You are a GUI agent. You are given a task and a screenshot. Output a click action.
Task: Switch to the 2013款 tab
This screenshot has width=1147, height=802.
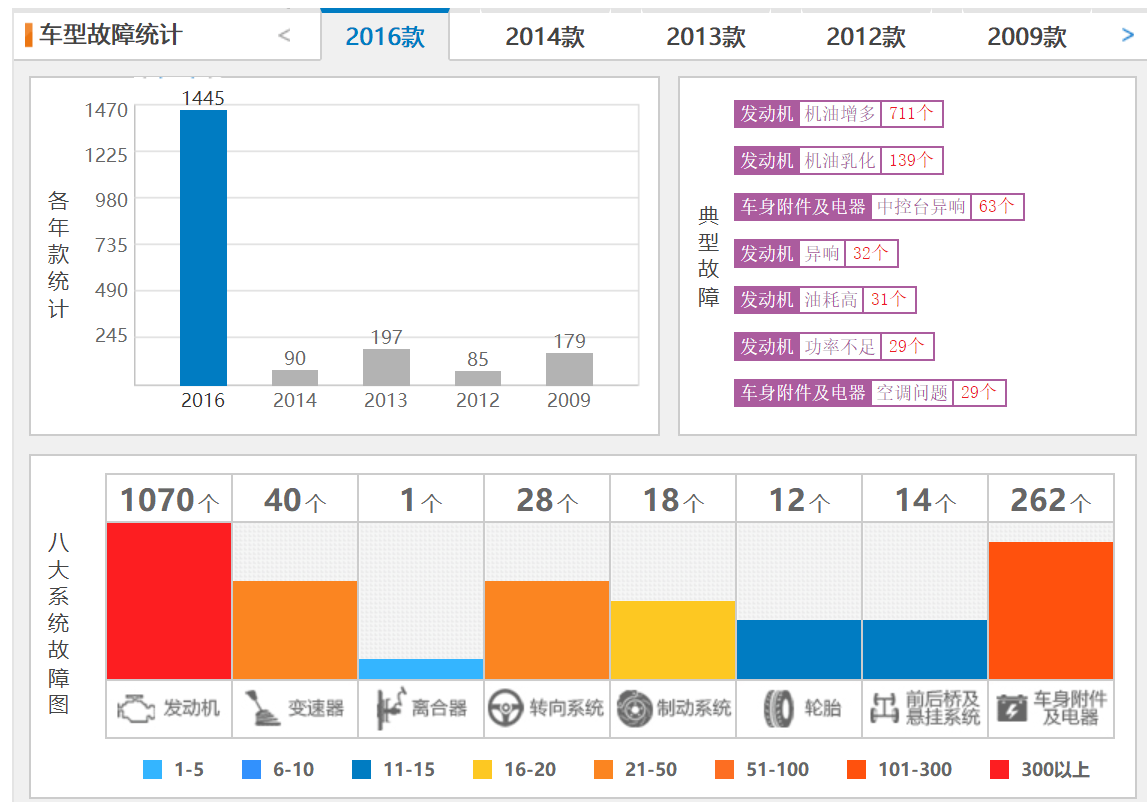[x=706, y=37]
